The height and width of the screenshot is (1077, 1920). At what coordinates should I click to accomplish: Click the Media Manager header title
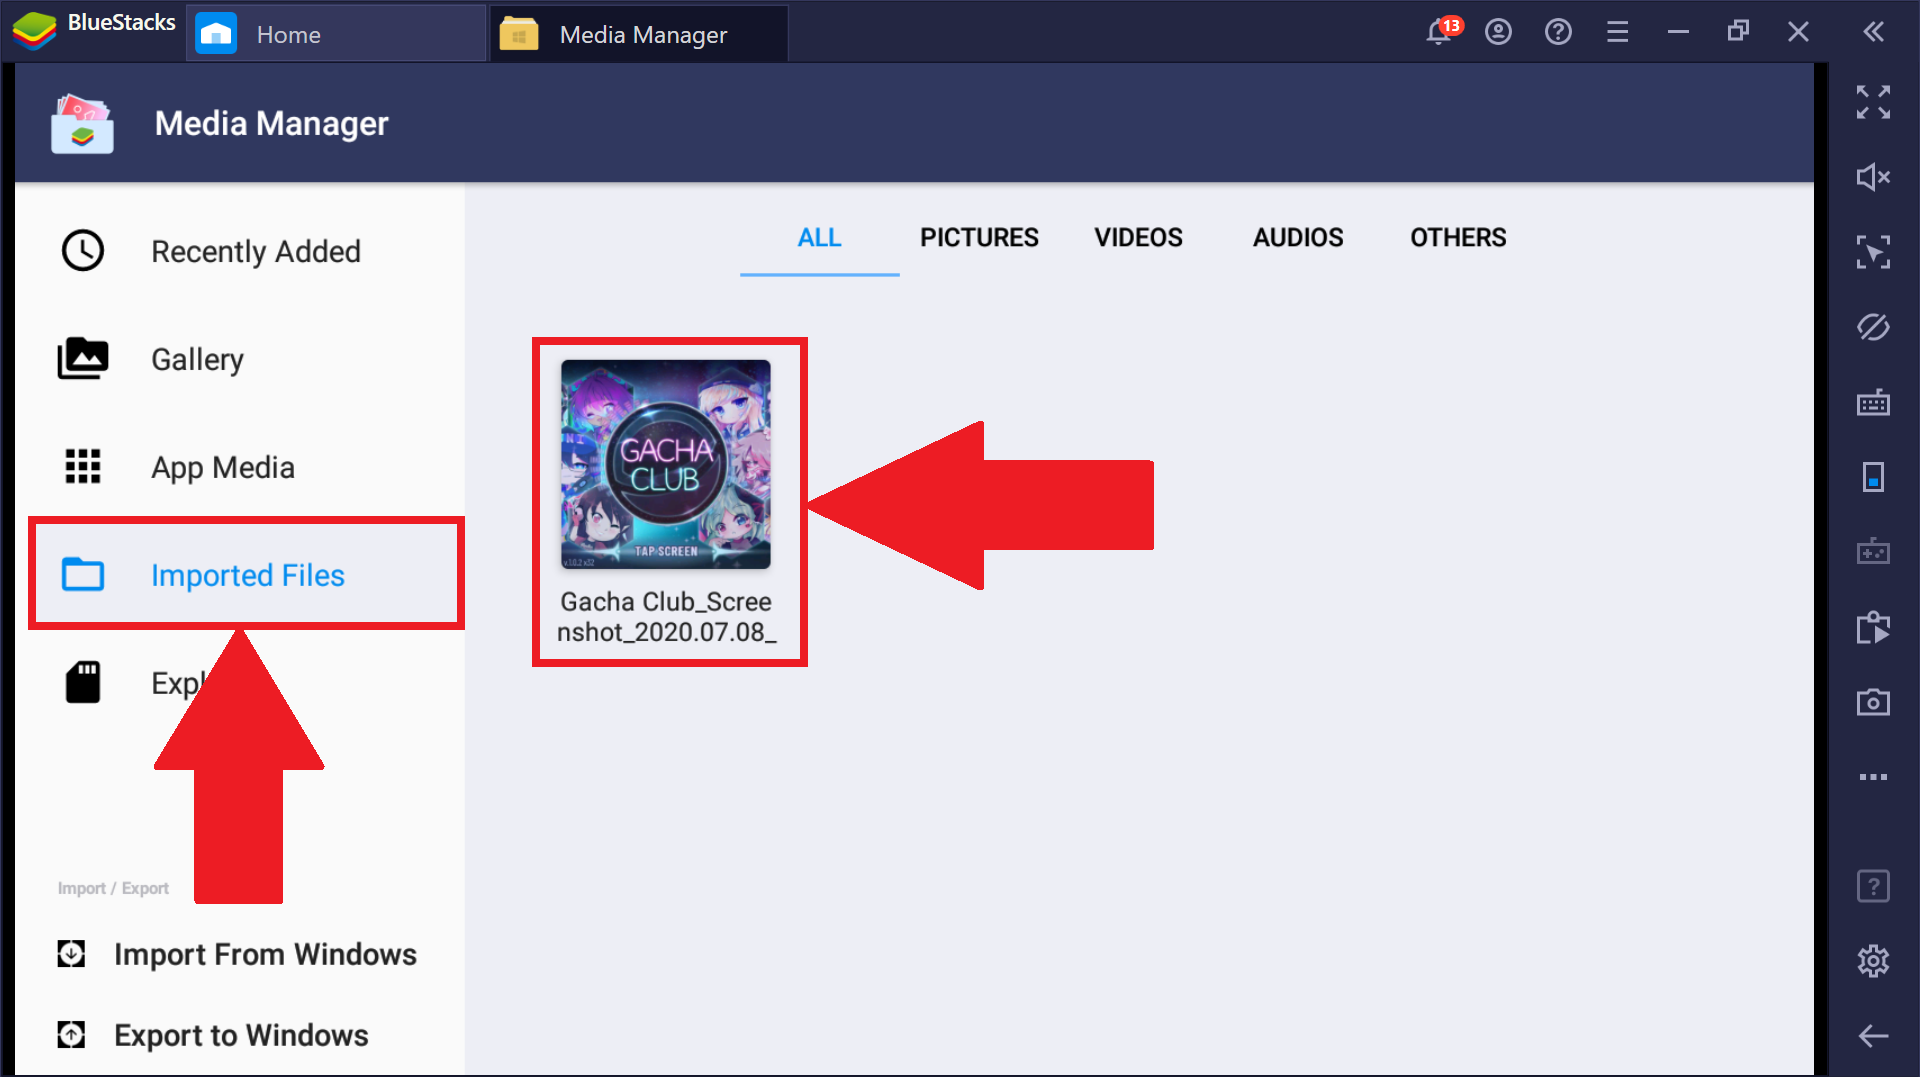(271, 124)
